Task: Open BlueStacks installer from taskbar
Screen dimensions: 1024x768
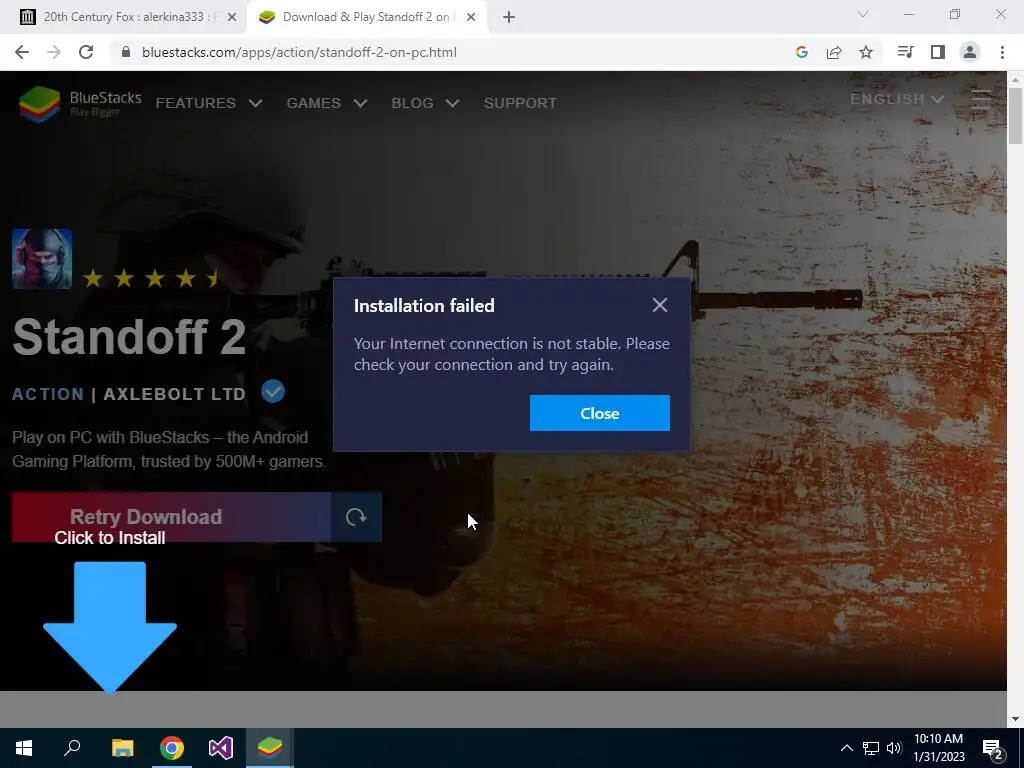Action: click(270, 748)
